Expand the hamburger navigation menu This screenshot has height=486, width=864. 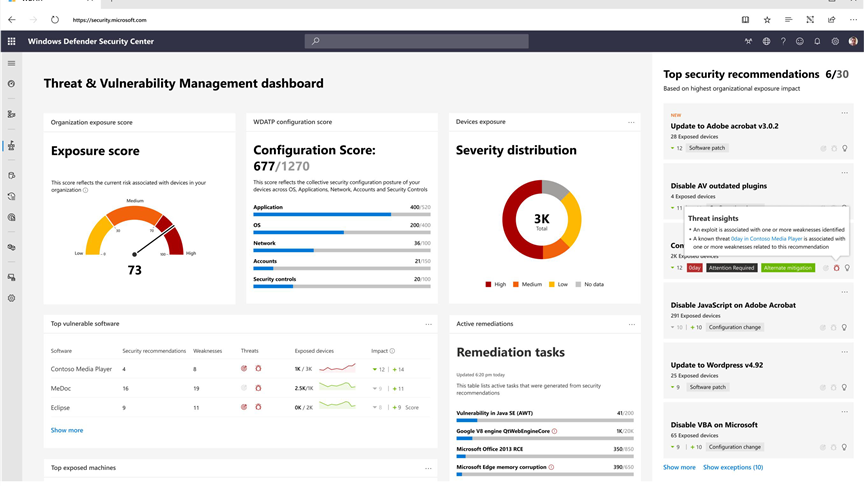(x=11, y=63)
